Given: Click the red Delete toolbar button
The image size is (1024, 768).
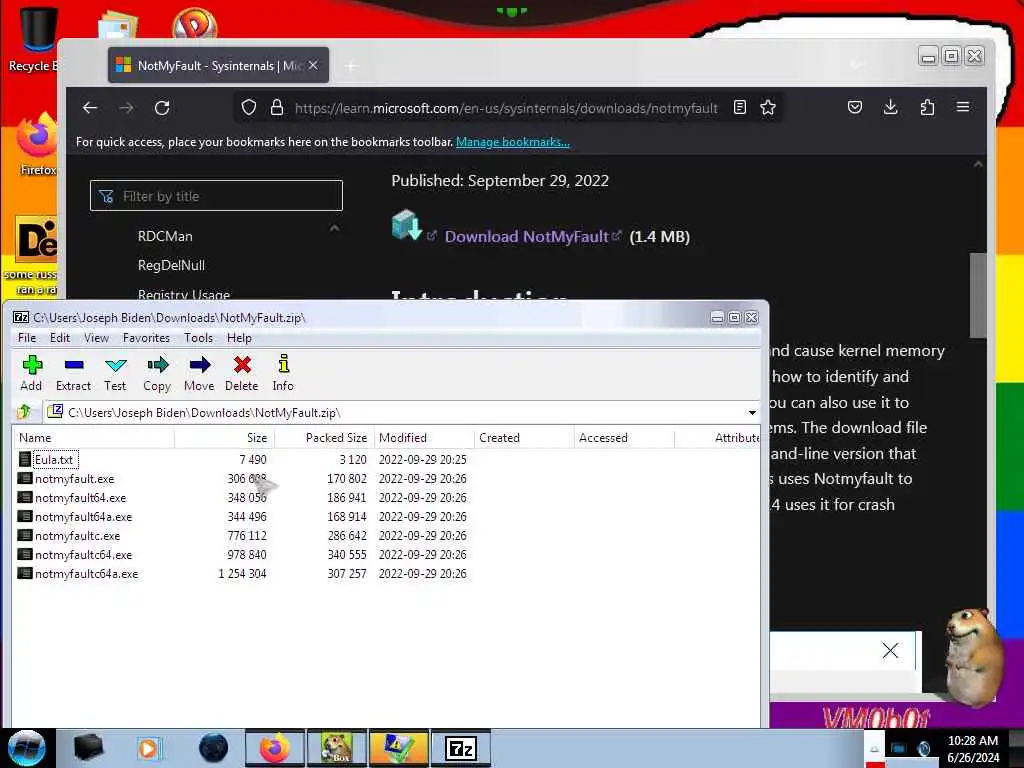Looking at the screenshot, I should [x=242, y=374].
